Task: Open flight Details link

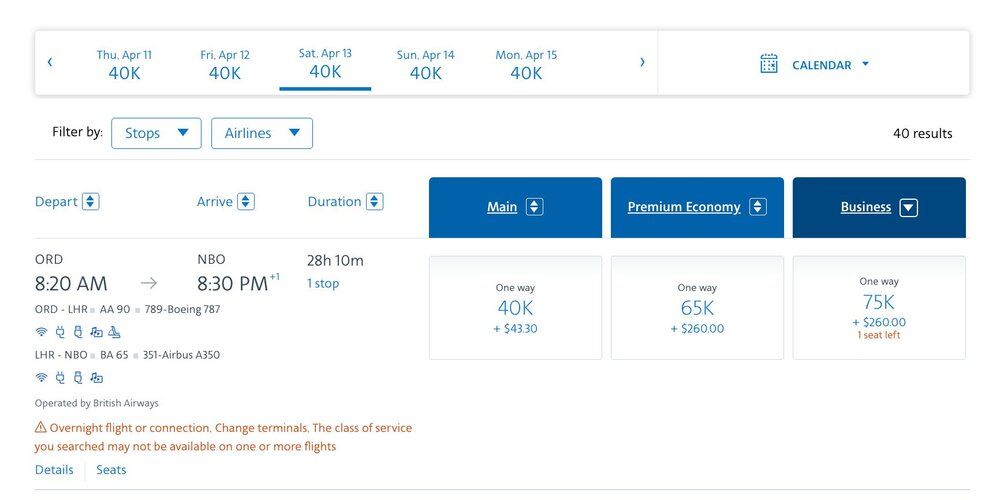Action: (54, 470)
